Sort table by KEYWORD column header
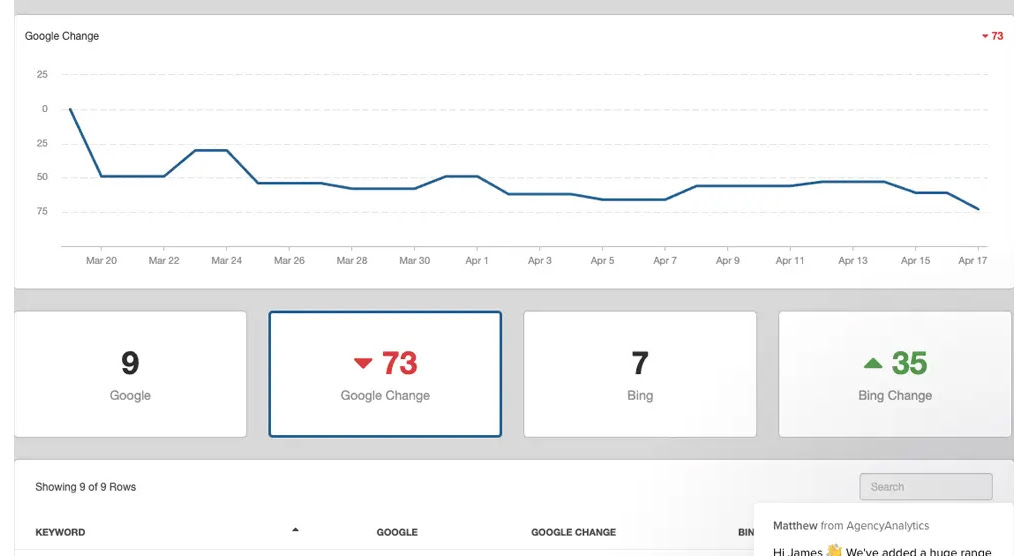This screenshot has width=1028, height=556. [60, 532]
